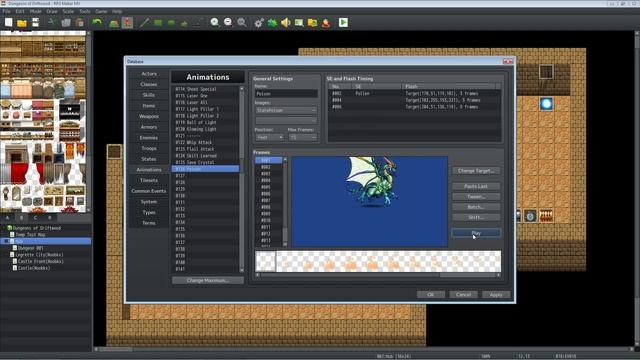Switch to the Common Events tab
Image resolution: width=640 pixels, height=360 pixels.
click(x=149, y=191)
